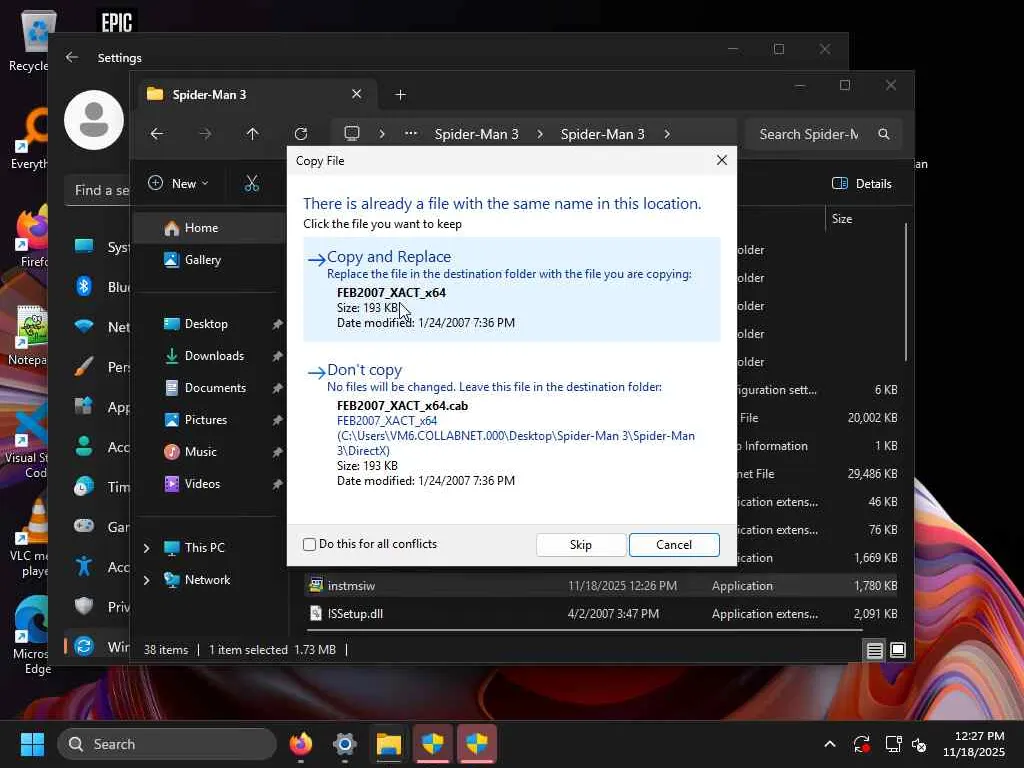Viewport: 1024px width, 768px height.
Task: Click the Settings user avatar
Action: 94,120
